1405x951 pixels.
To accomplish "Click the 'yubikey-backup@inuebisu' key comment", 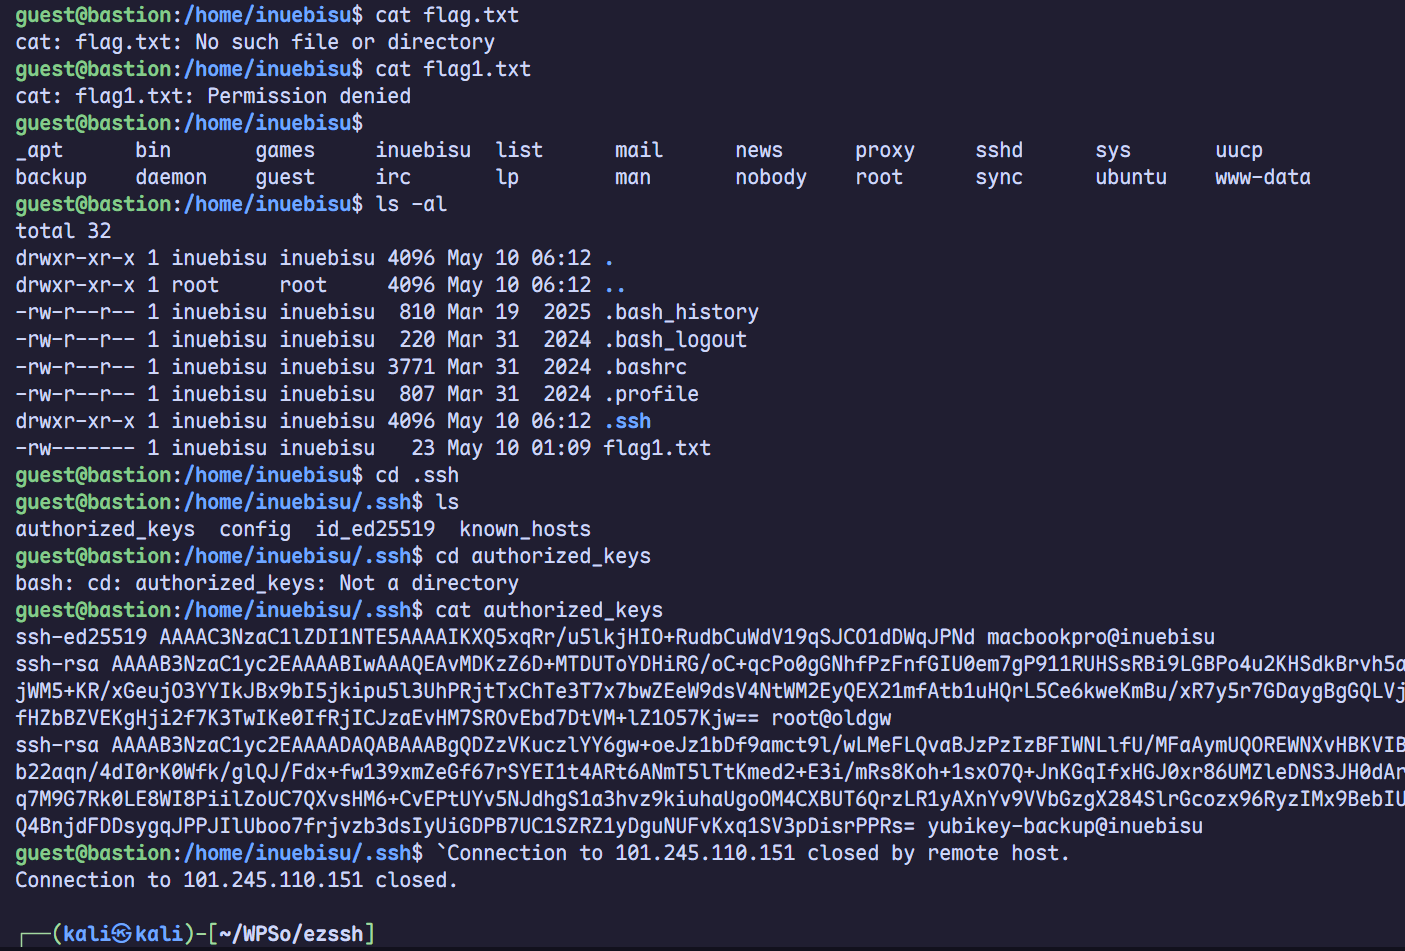I will (1065, 826).
